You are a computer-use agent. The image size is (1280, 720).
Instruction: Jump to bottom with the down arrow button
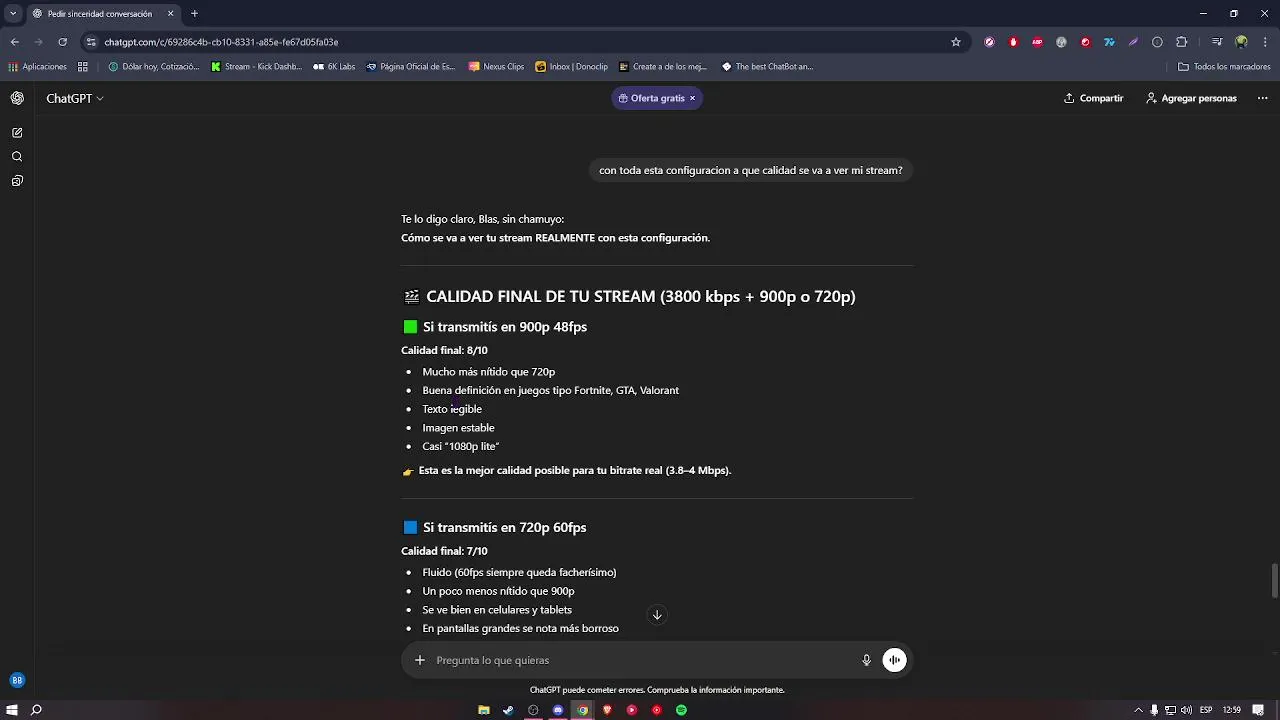657,615
